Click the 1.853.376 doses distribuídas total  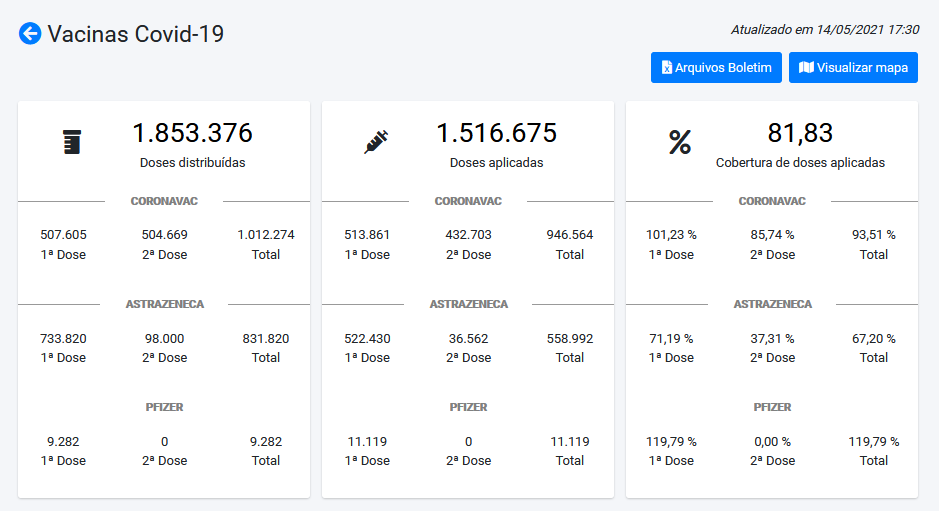[x=192, y=133]
